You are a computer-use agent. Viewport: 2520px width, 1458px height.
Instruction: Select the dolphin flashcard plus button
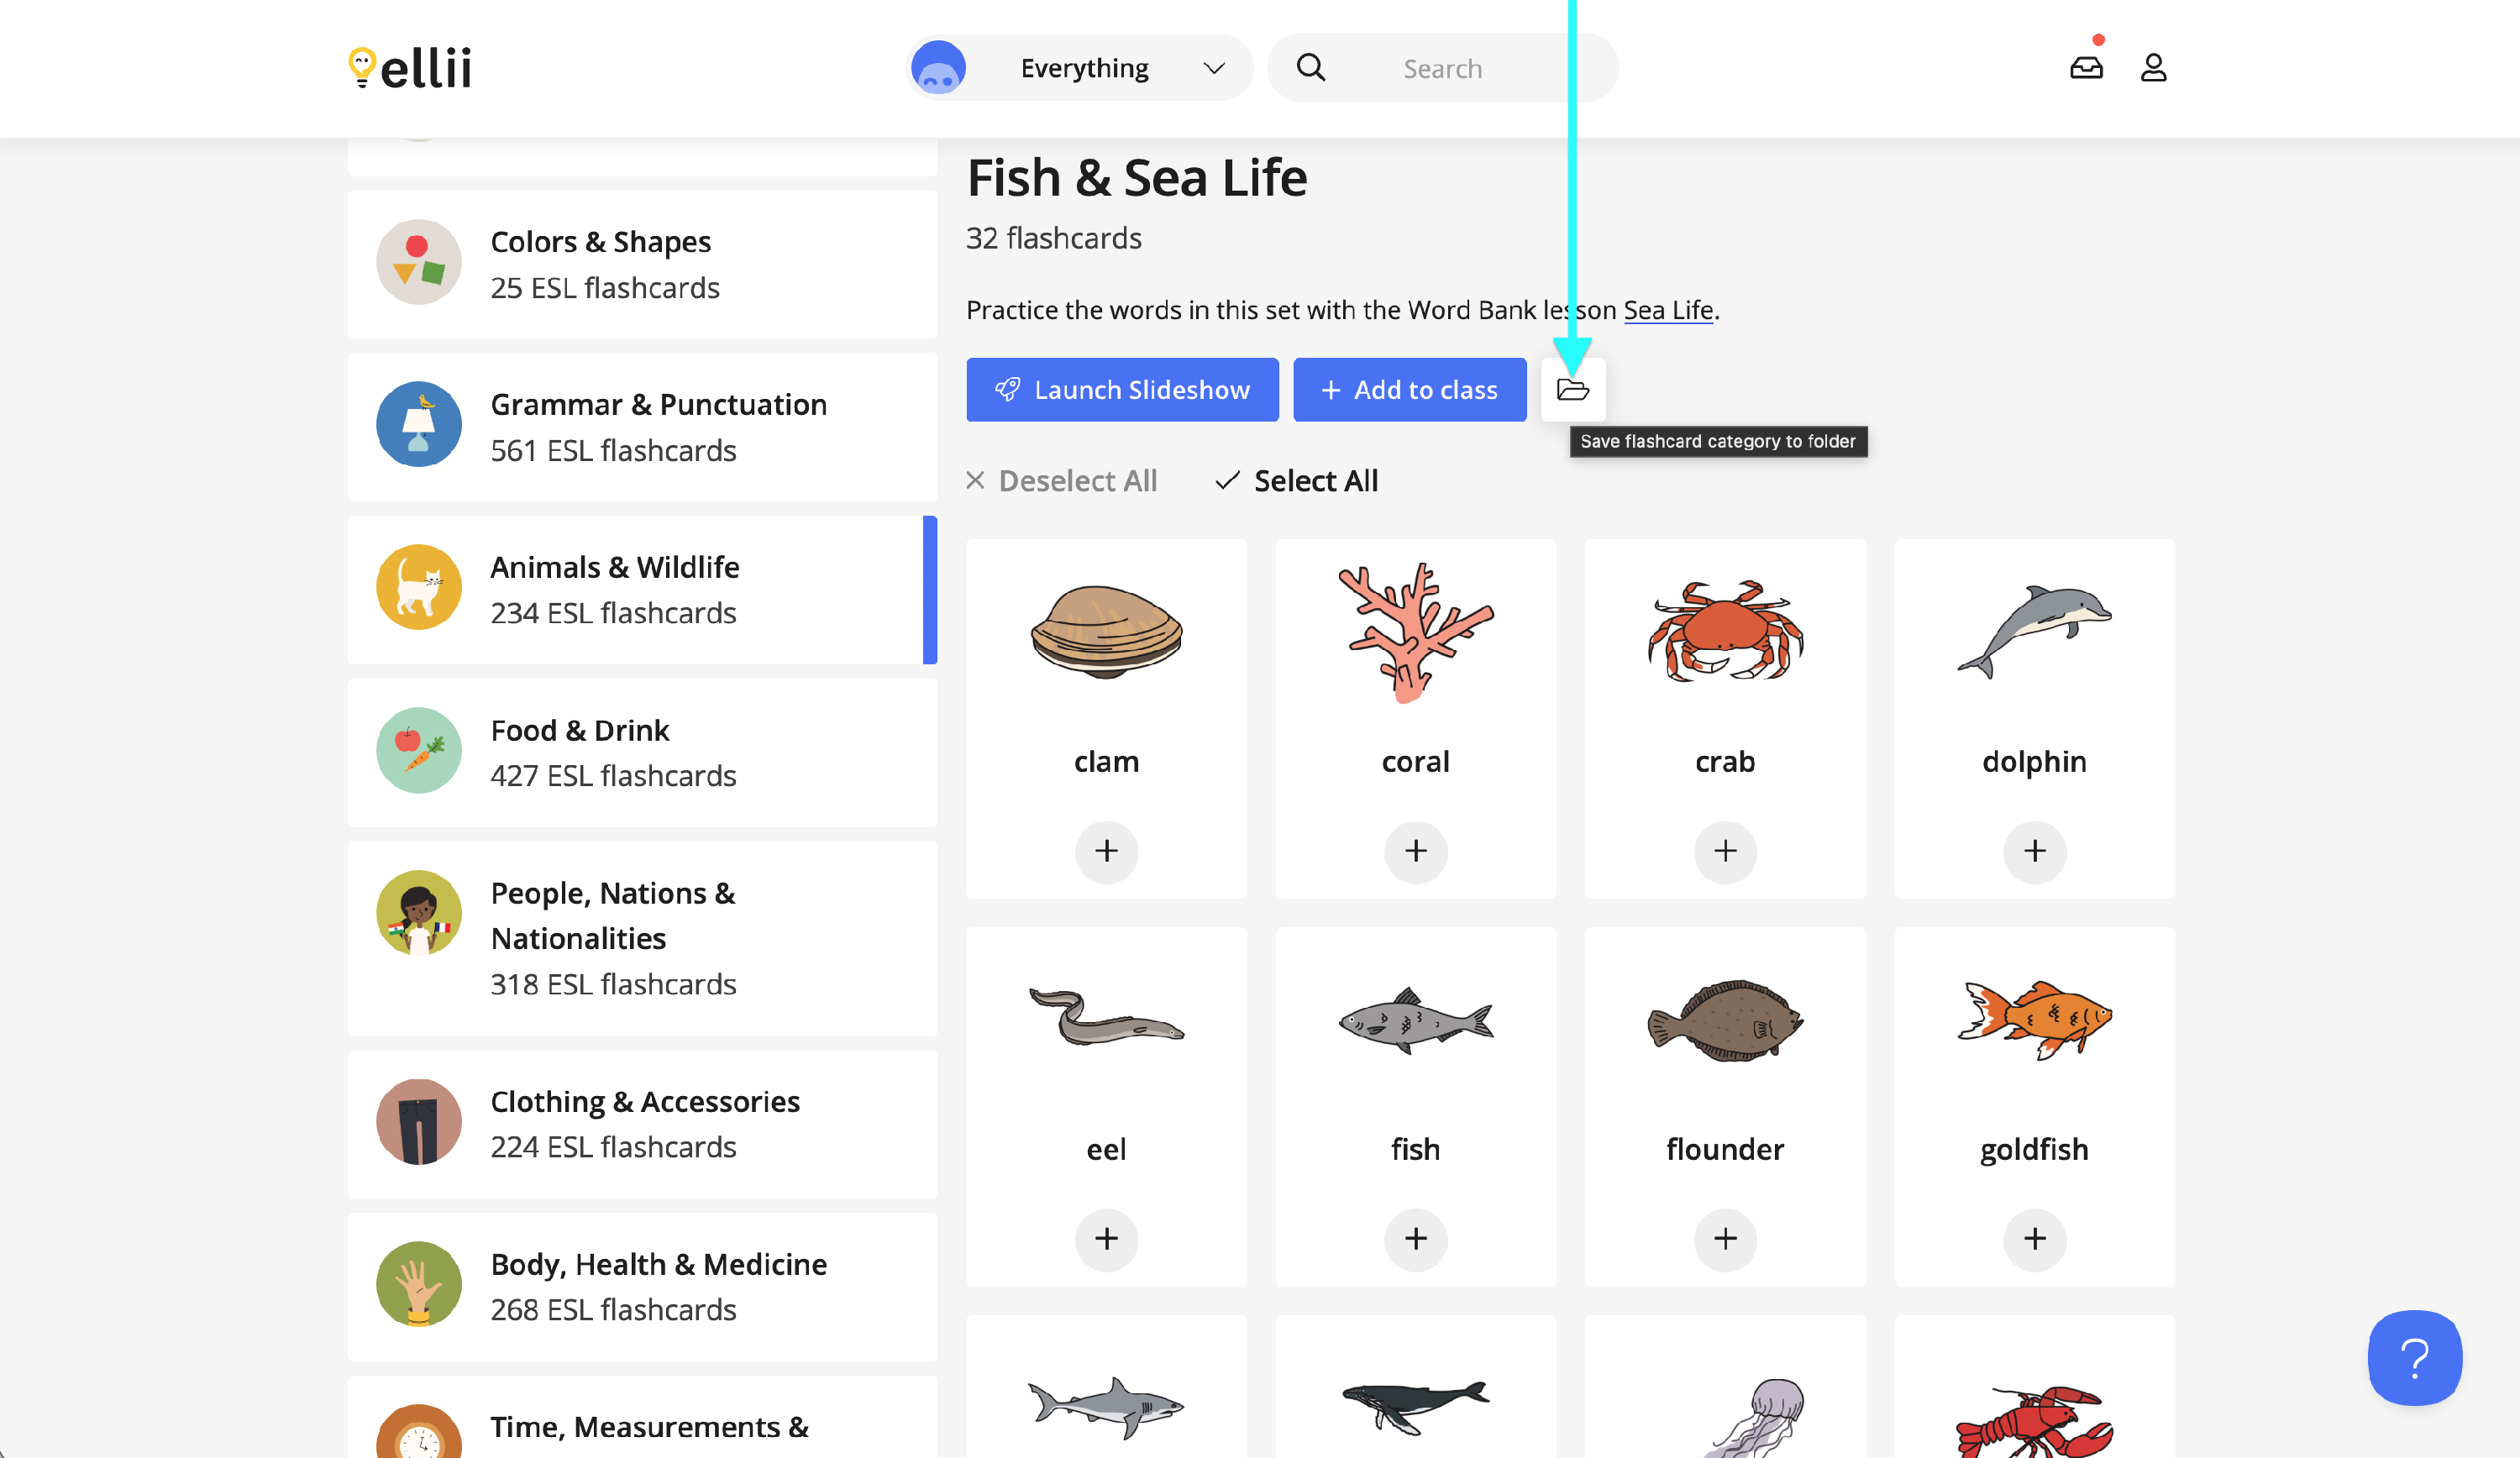tap(2034, 851)
